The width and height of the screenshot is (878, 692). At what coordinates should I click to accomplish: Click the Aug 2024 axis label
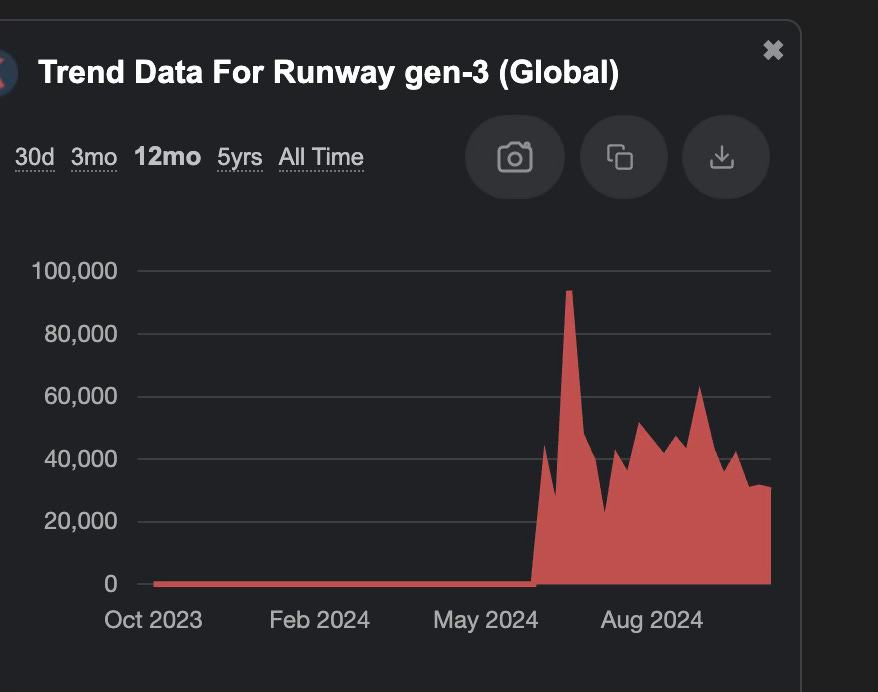point(652,620)
